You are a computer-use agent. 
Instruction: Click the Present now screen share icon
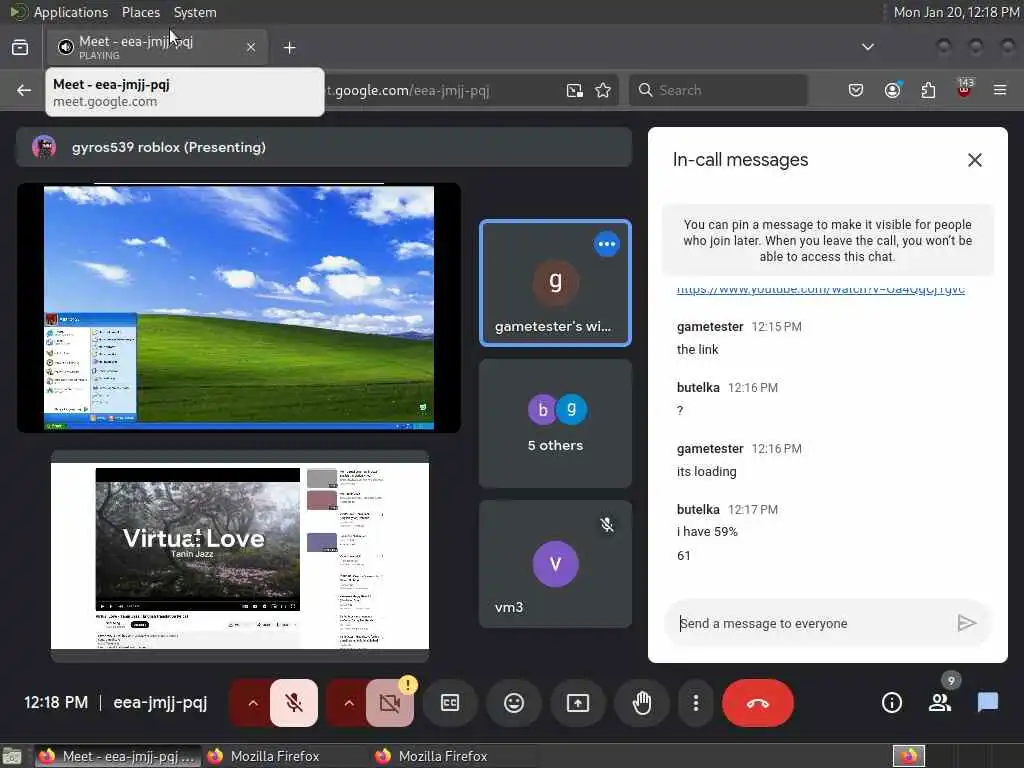pos(578,703)
